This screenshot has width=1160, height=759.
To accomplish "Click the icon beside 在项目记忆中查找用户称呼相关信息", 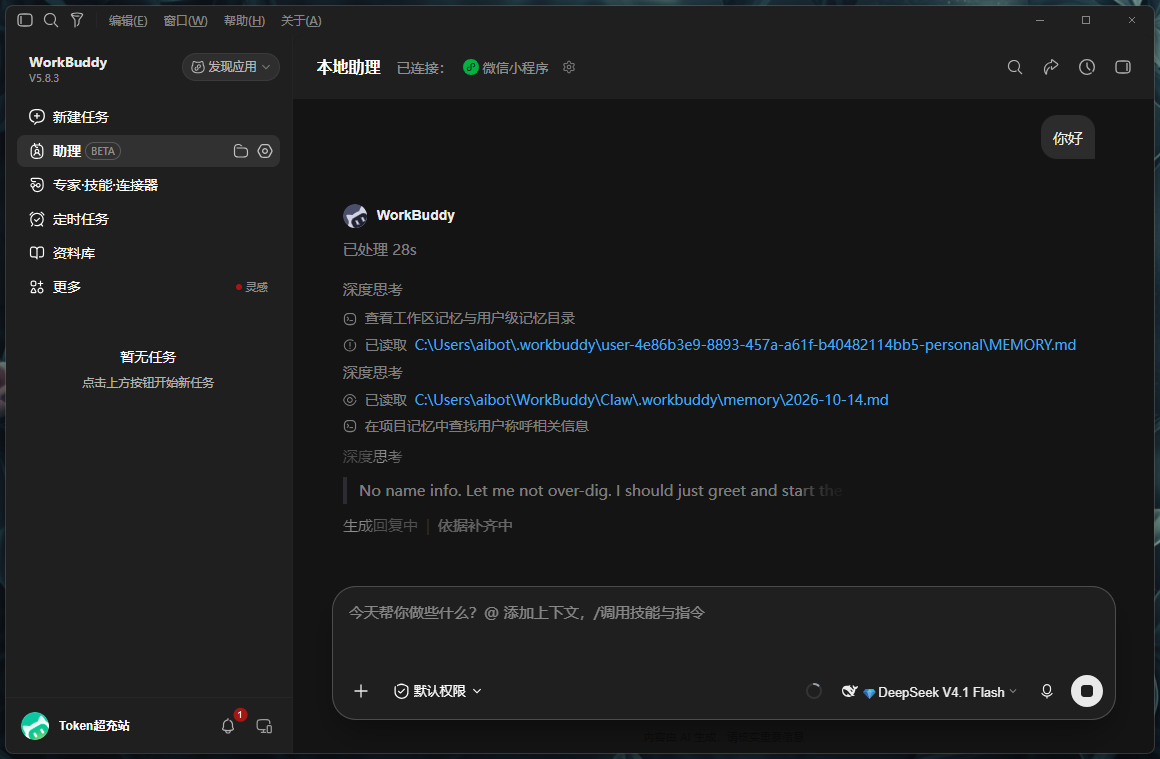I will click(x=350, y=426).
